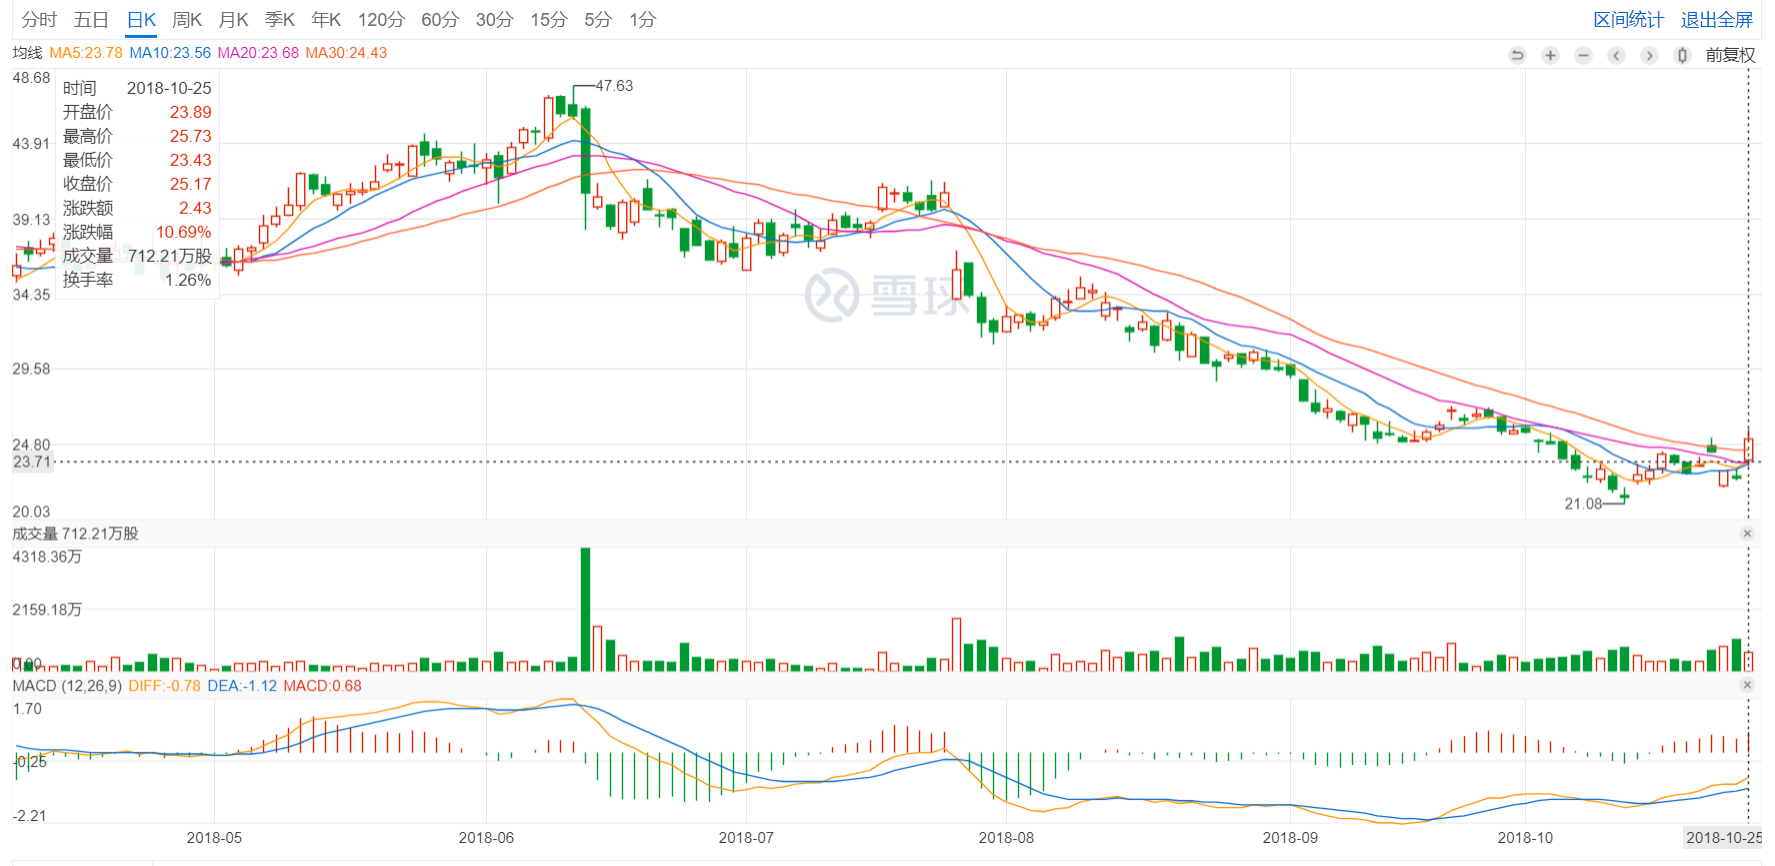Switch to the 年K tab

(x=326, y=20)
